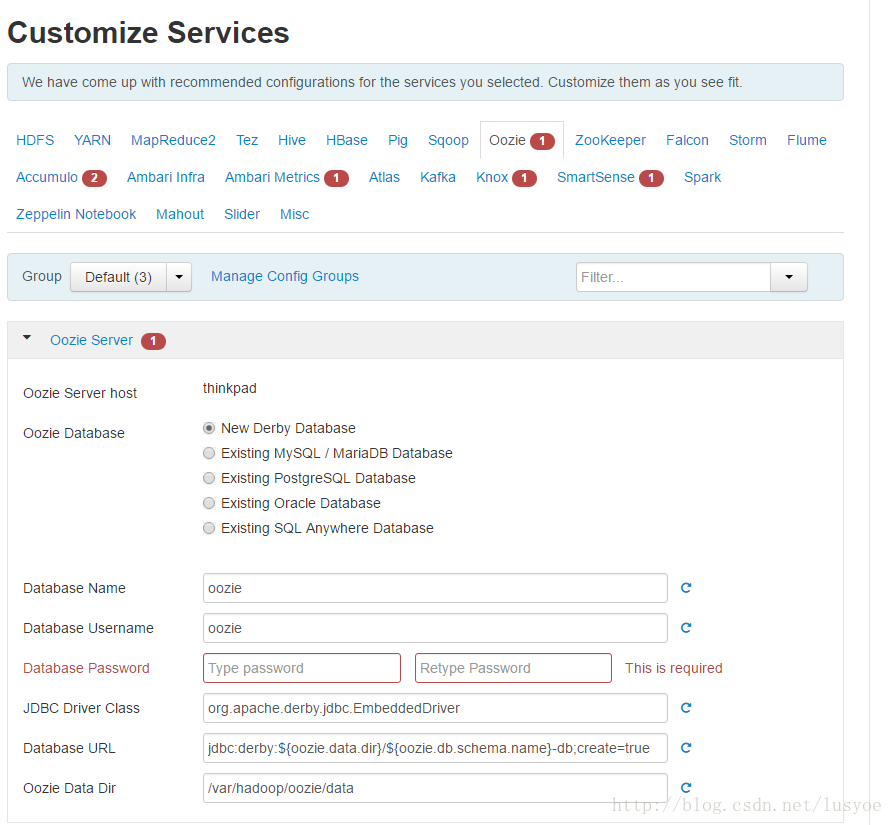Viewport: 893px width, 825px height.
Task: Click the JDBC Driver Class field
Action: coord(435,707)
